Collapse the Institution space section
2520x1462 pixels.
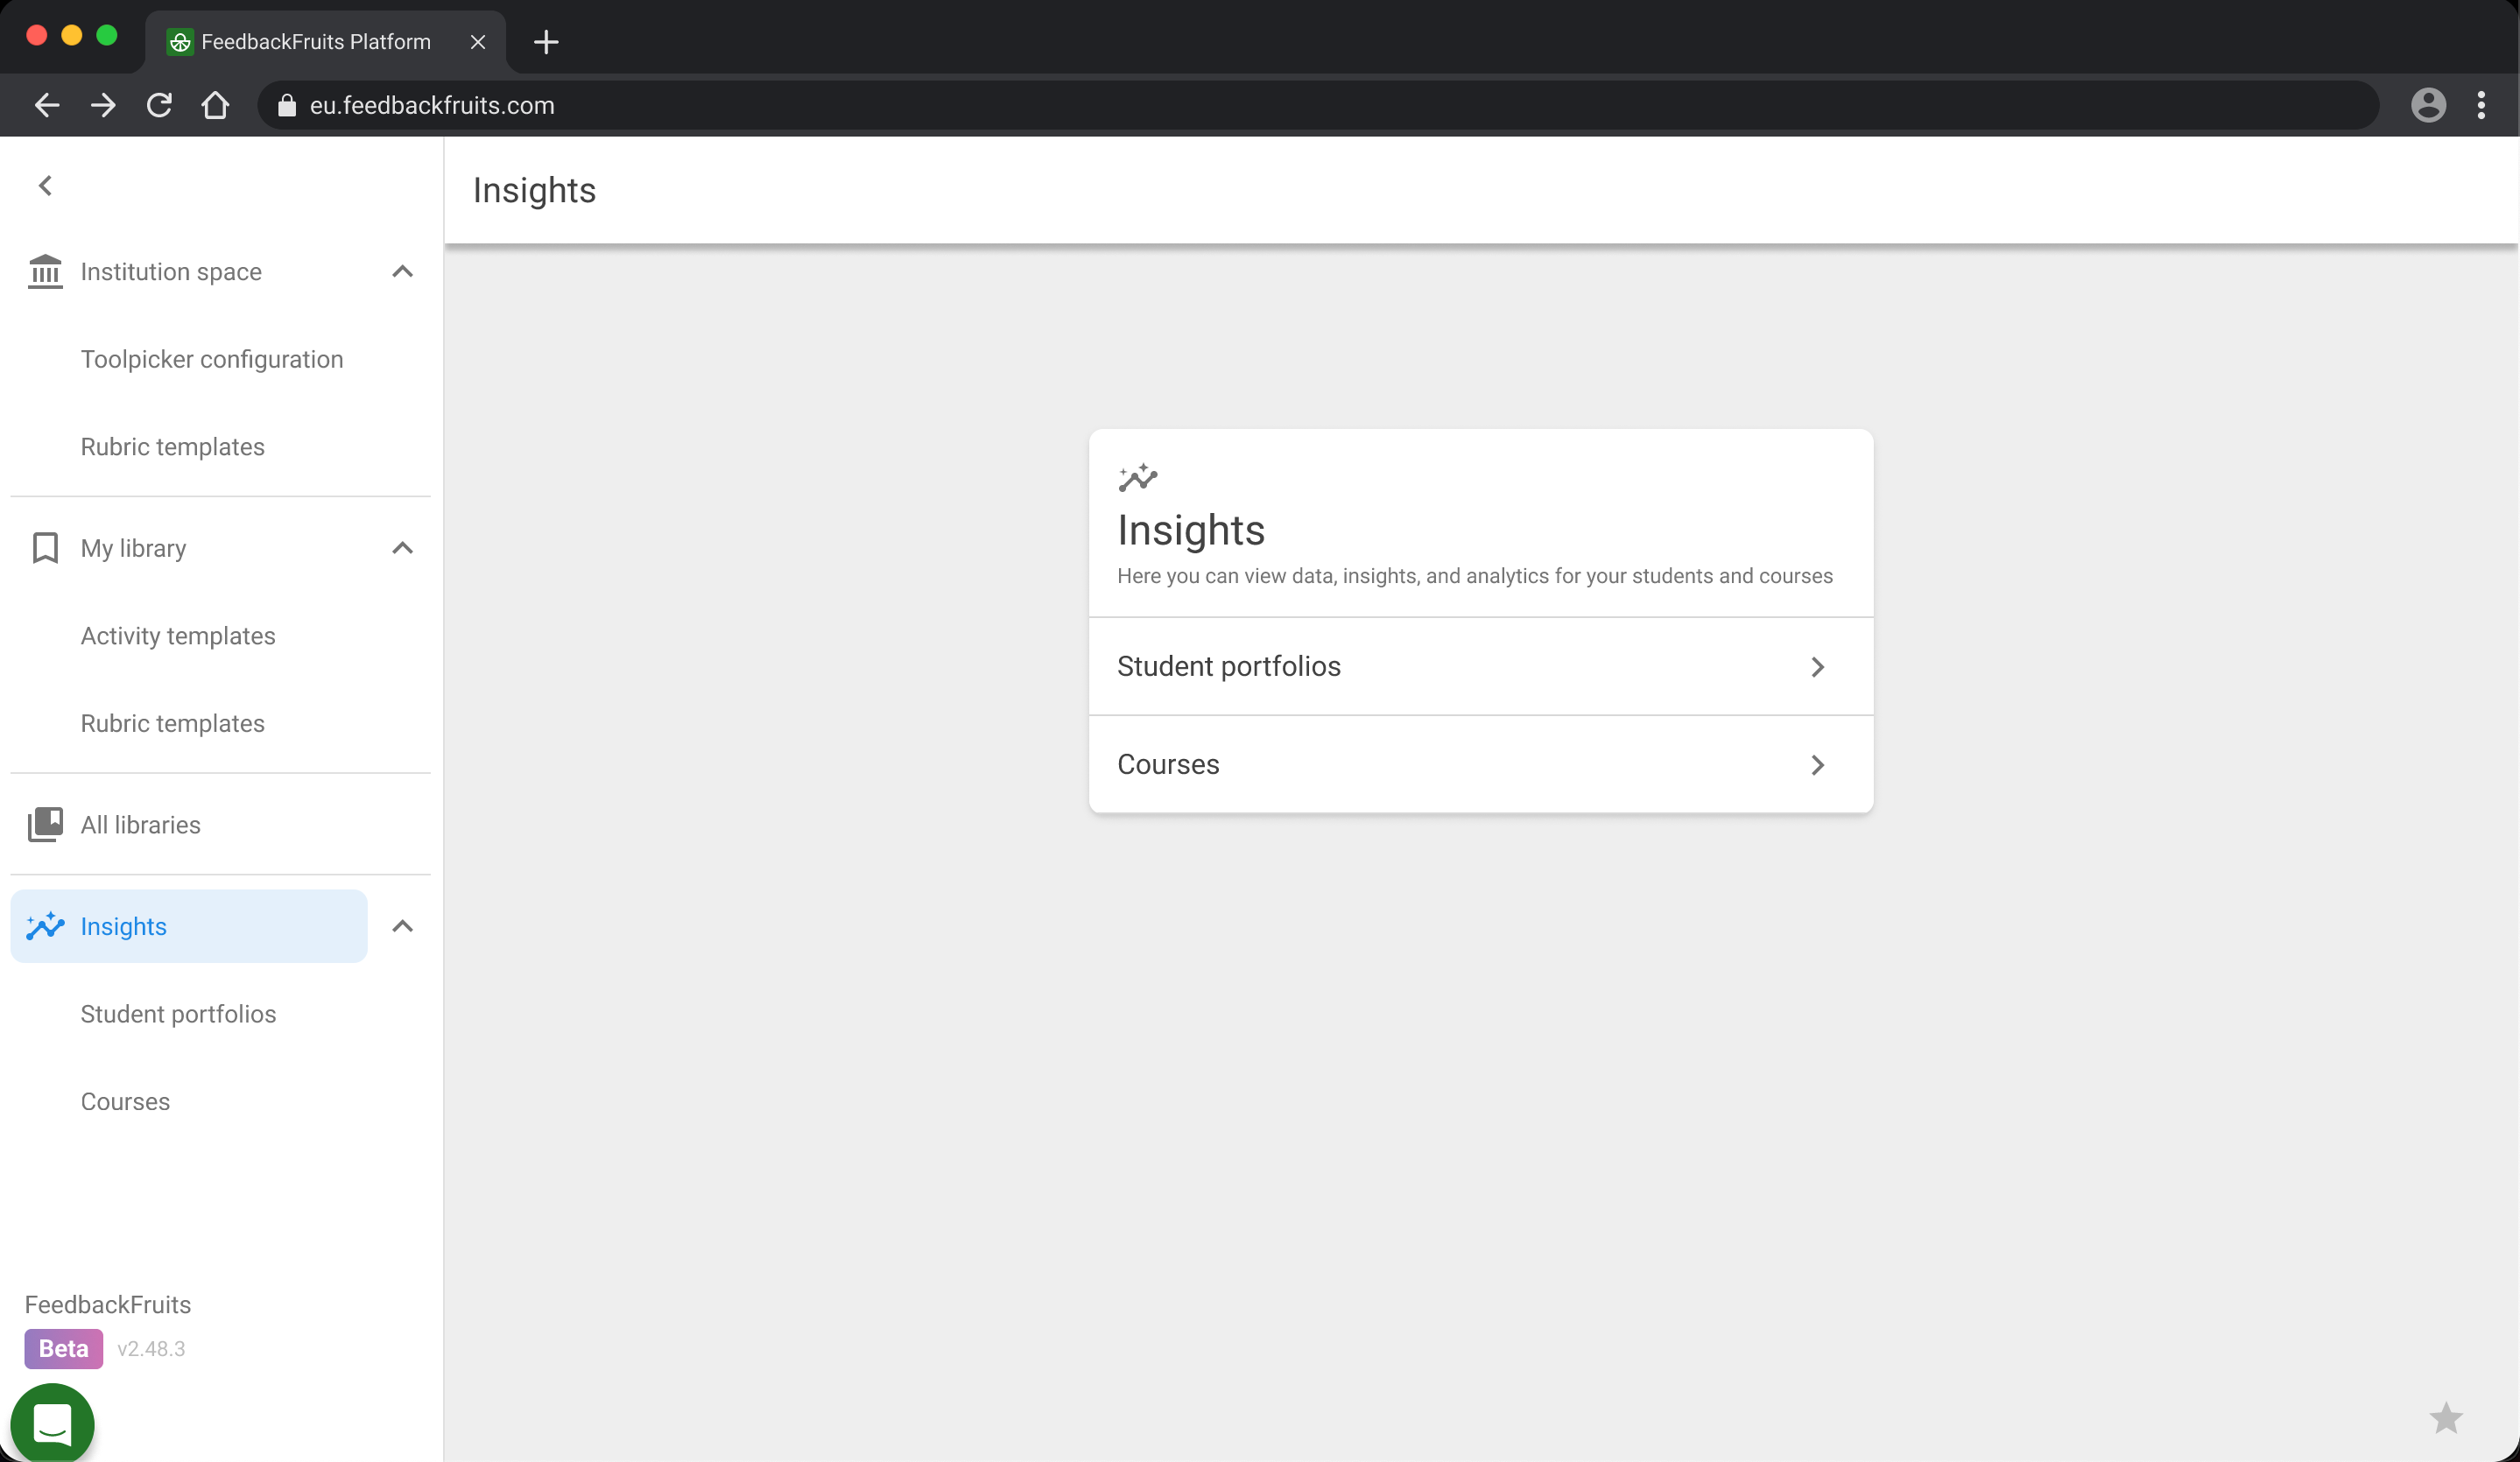[402, 272]
